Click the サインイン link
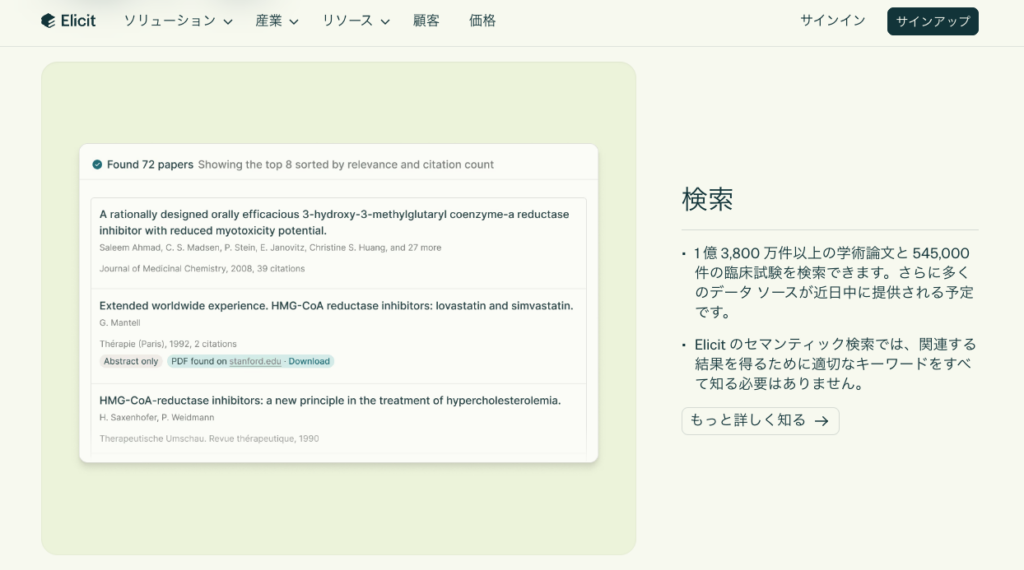This screenshot has width=1024, height=570. [832, 21]
